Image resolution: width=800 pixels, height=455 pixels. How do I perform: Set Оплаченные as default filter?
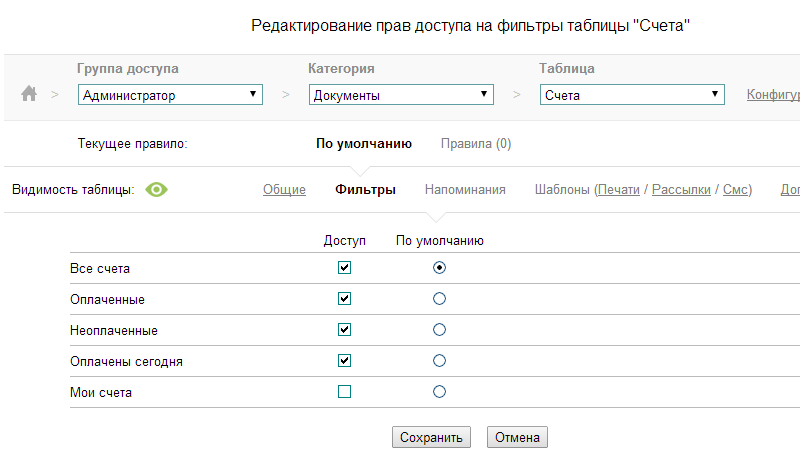click(439, 299)
